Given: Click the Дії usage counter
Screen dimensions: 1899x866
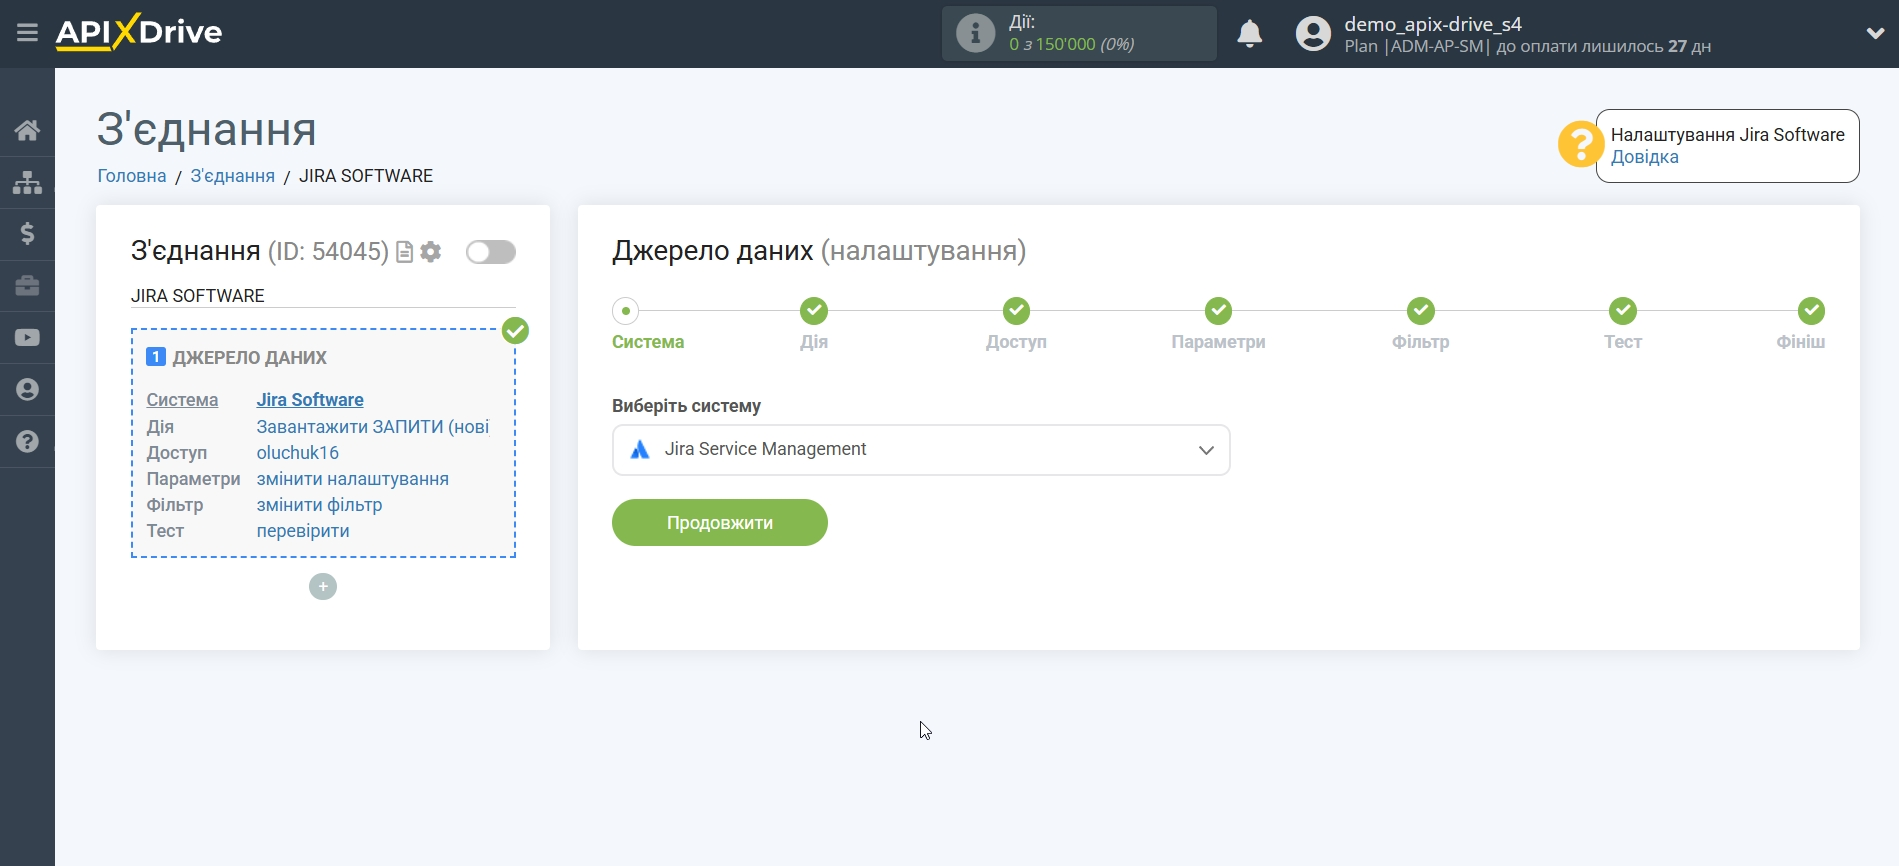Looking at the screenshot, I should [x=1079, y=33].
